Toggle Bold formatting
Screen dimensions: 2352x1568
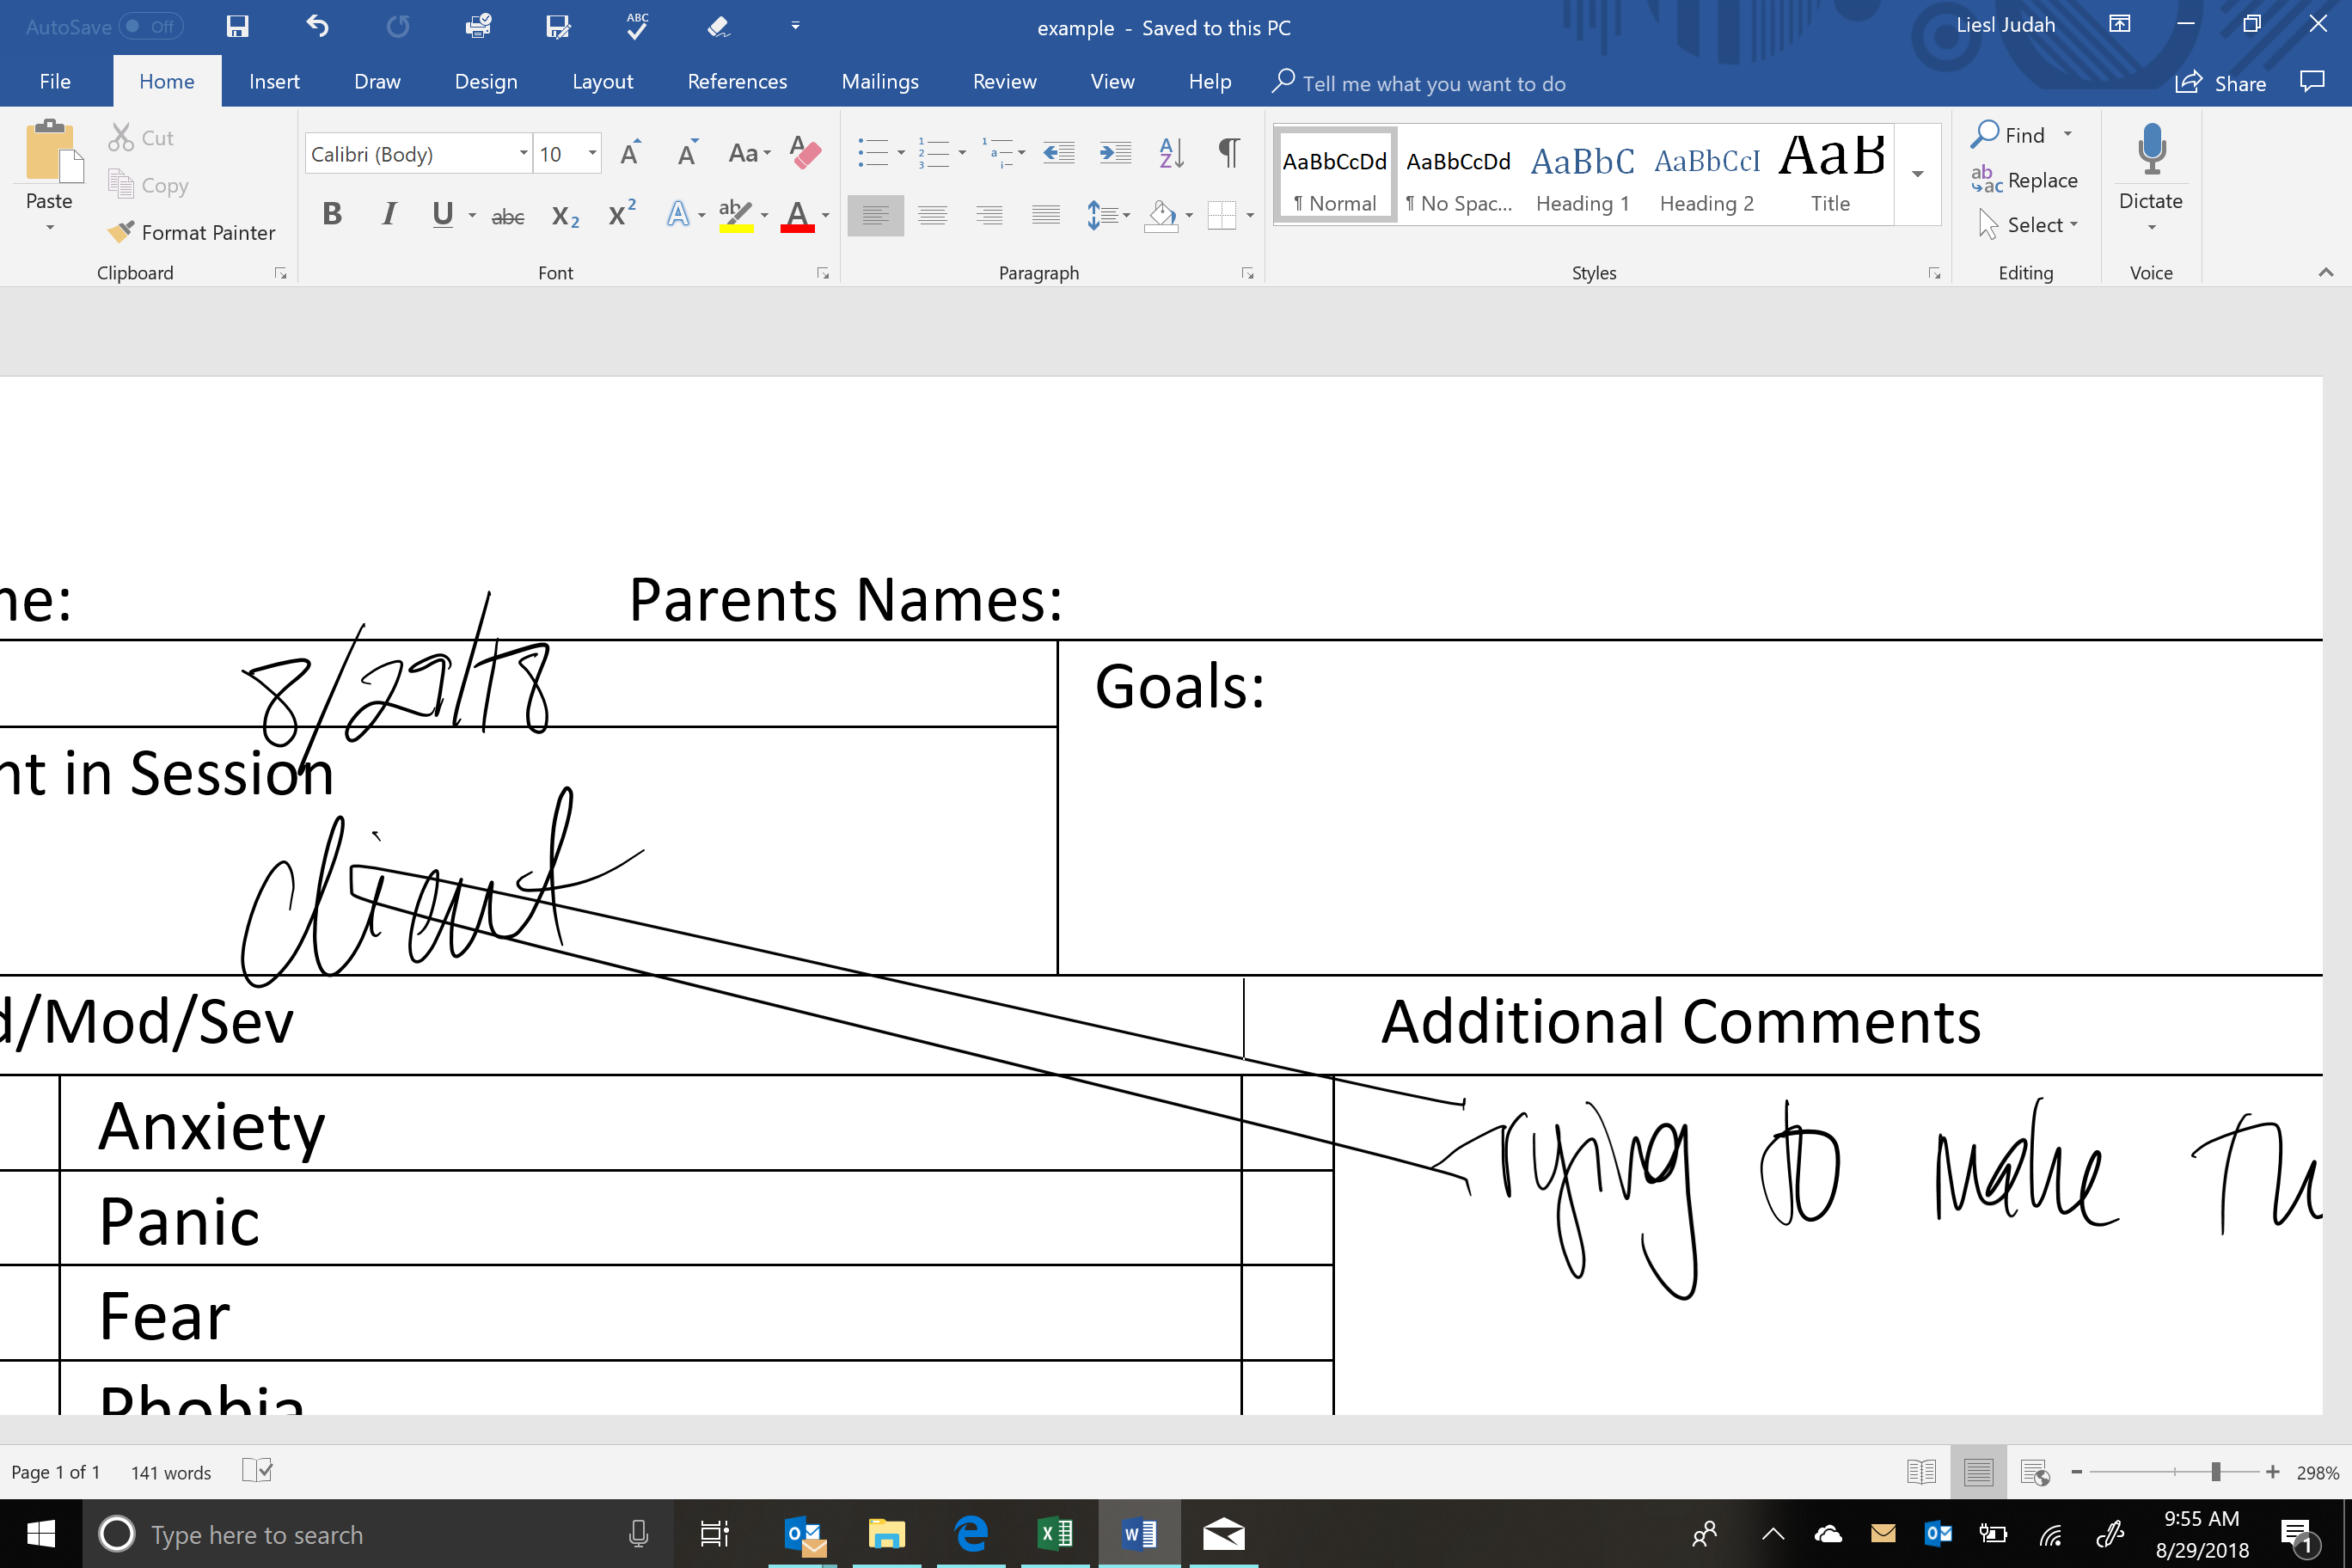[x=332, y=214]
